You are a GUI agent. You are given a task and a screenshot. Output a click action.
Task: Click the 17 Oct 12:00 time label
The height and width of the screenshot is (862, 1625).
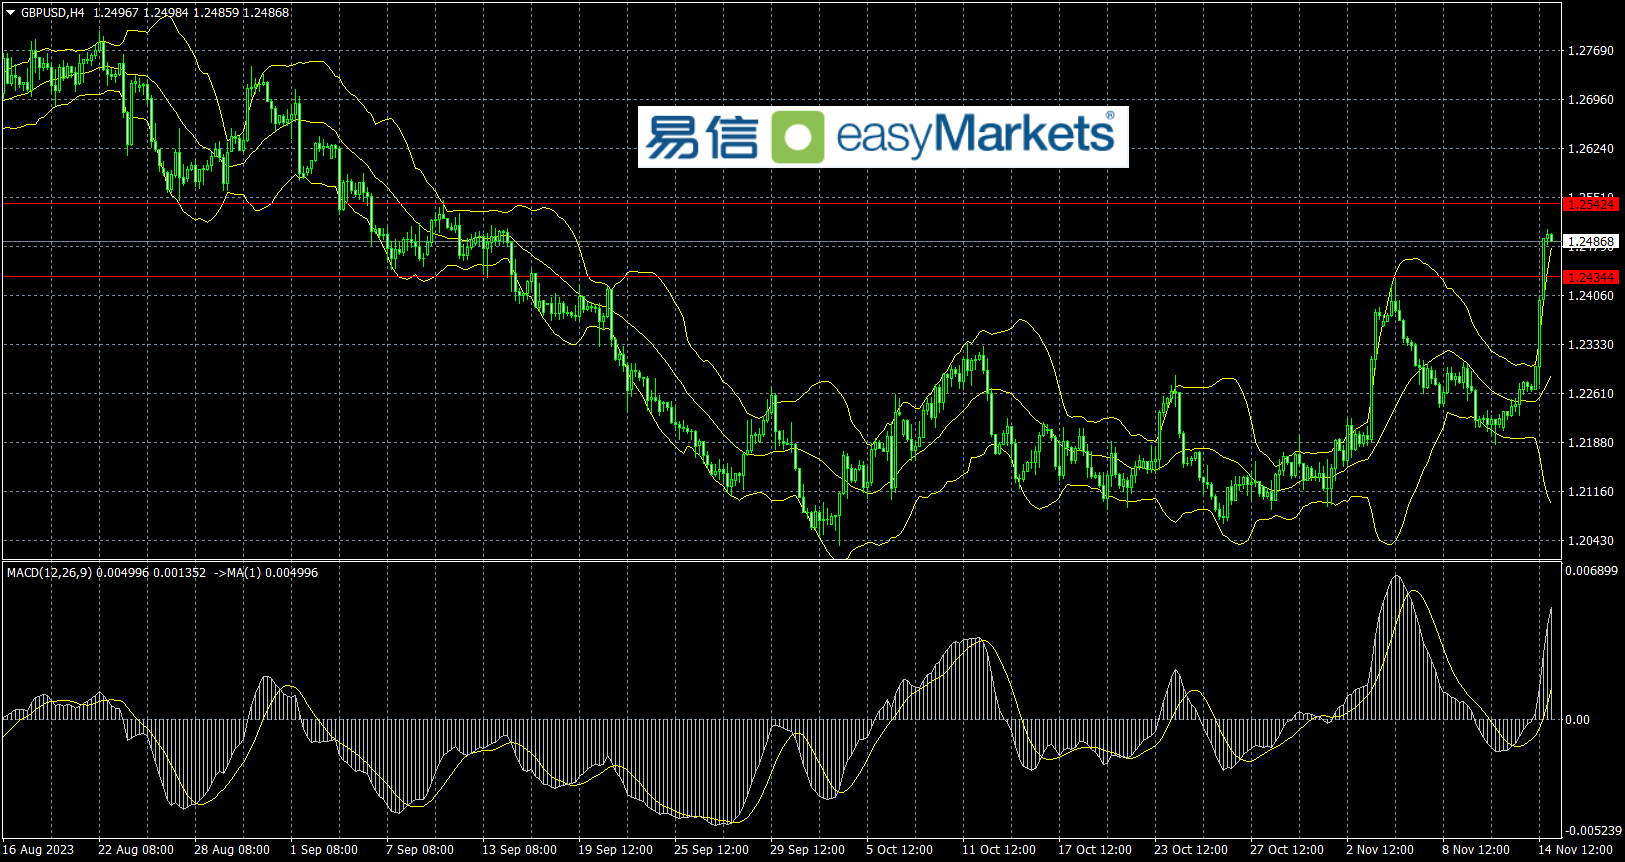pyautogui.click(x=1096, y=850)
